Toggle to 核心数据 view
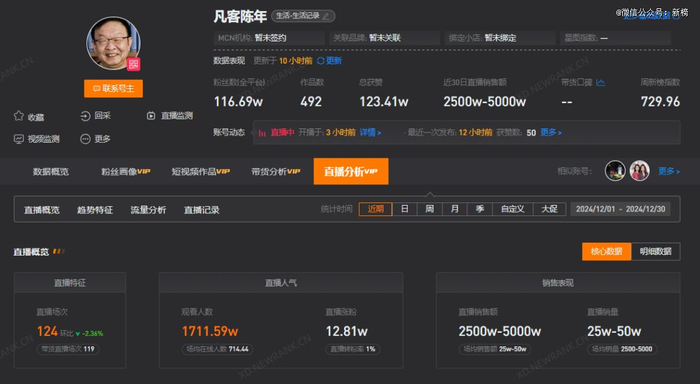The width and height of the screenshot is (700, 384). coord(606,251)
